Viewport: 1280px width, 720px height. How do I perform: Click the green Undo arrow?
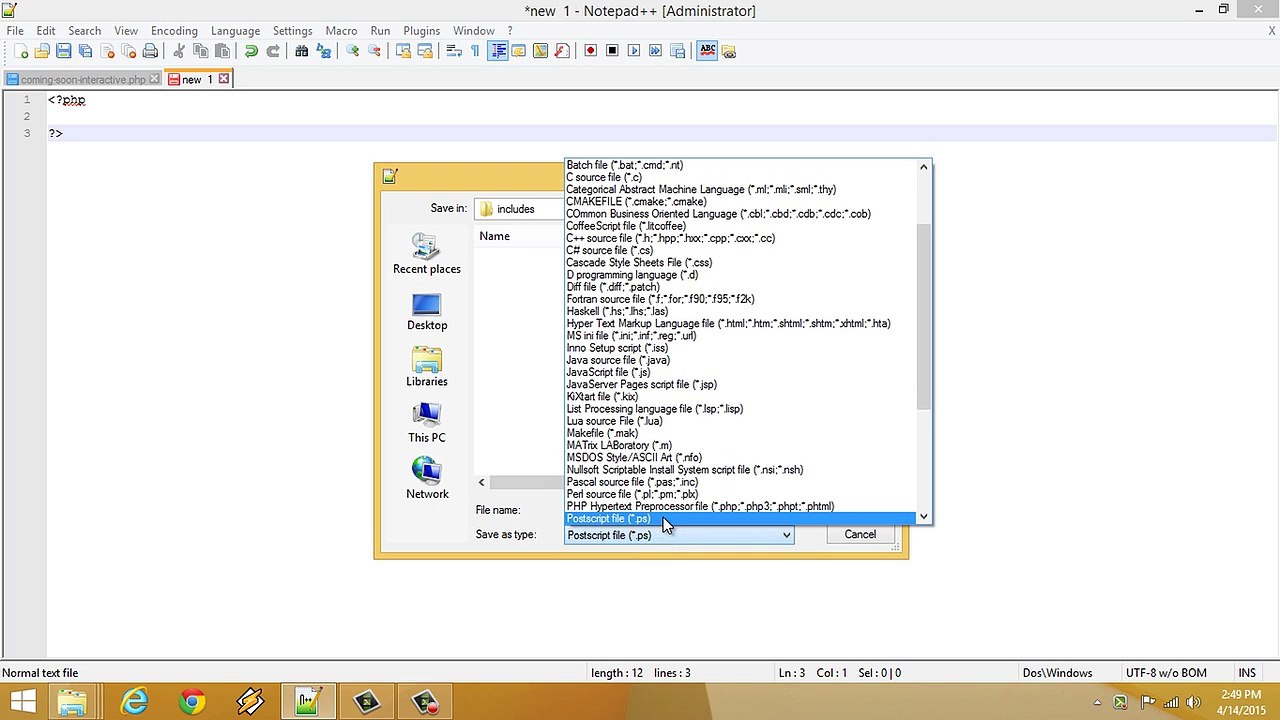pos(251,51)
